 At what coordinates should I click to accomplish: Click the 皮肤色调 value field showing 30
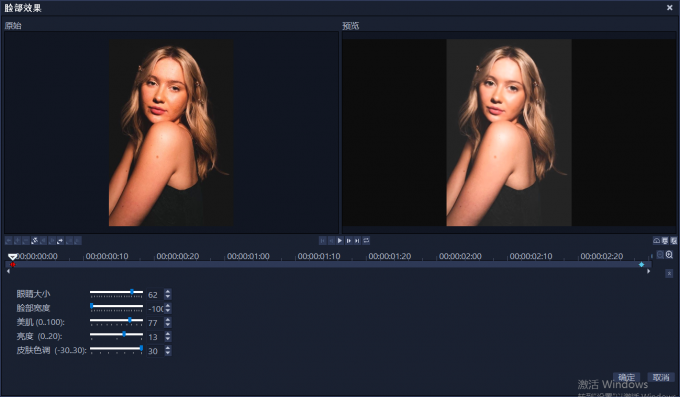[x=155, y=351]
